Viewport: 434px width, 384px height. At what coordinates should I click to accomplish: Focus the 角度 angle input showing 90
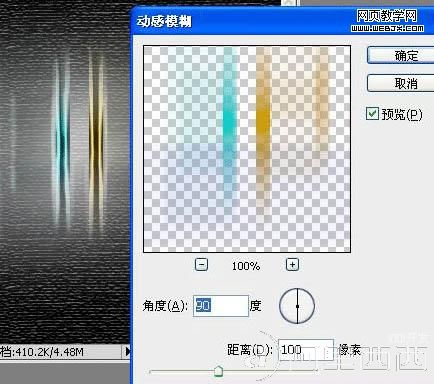221,306
